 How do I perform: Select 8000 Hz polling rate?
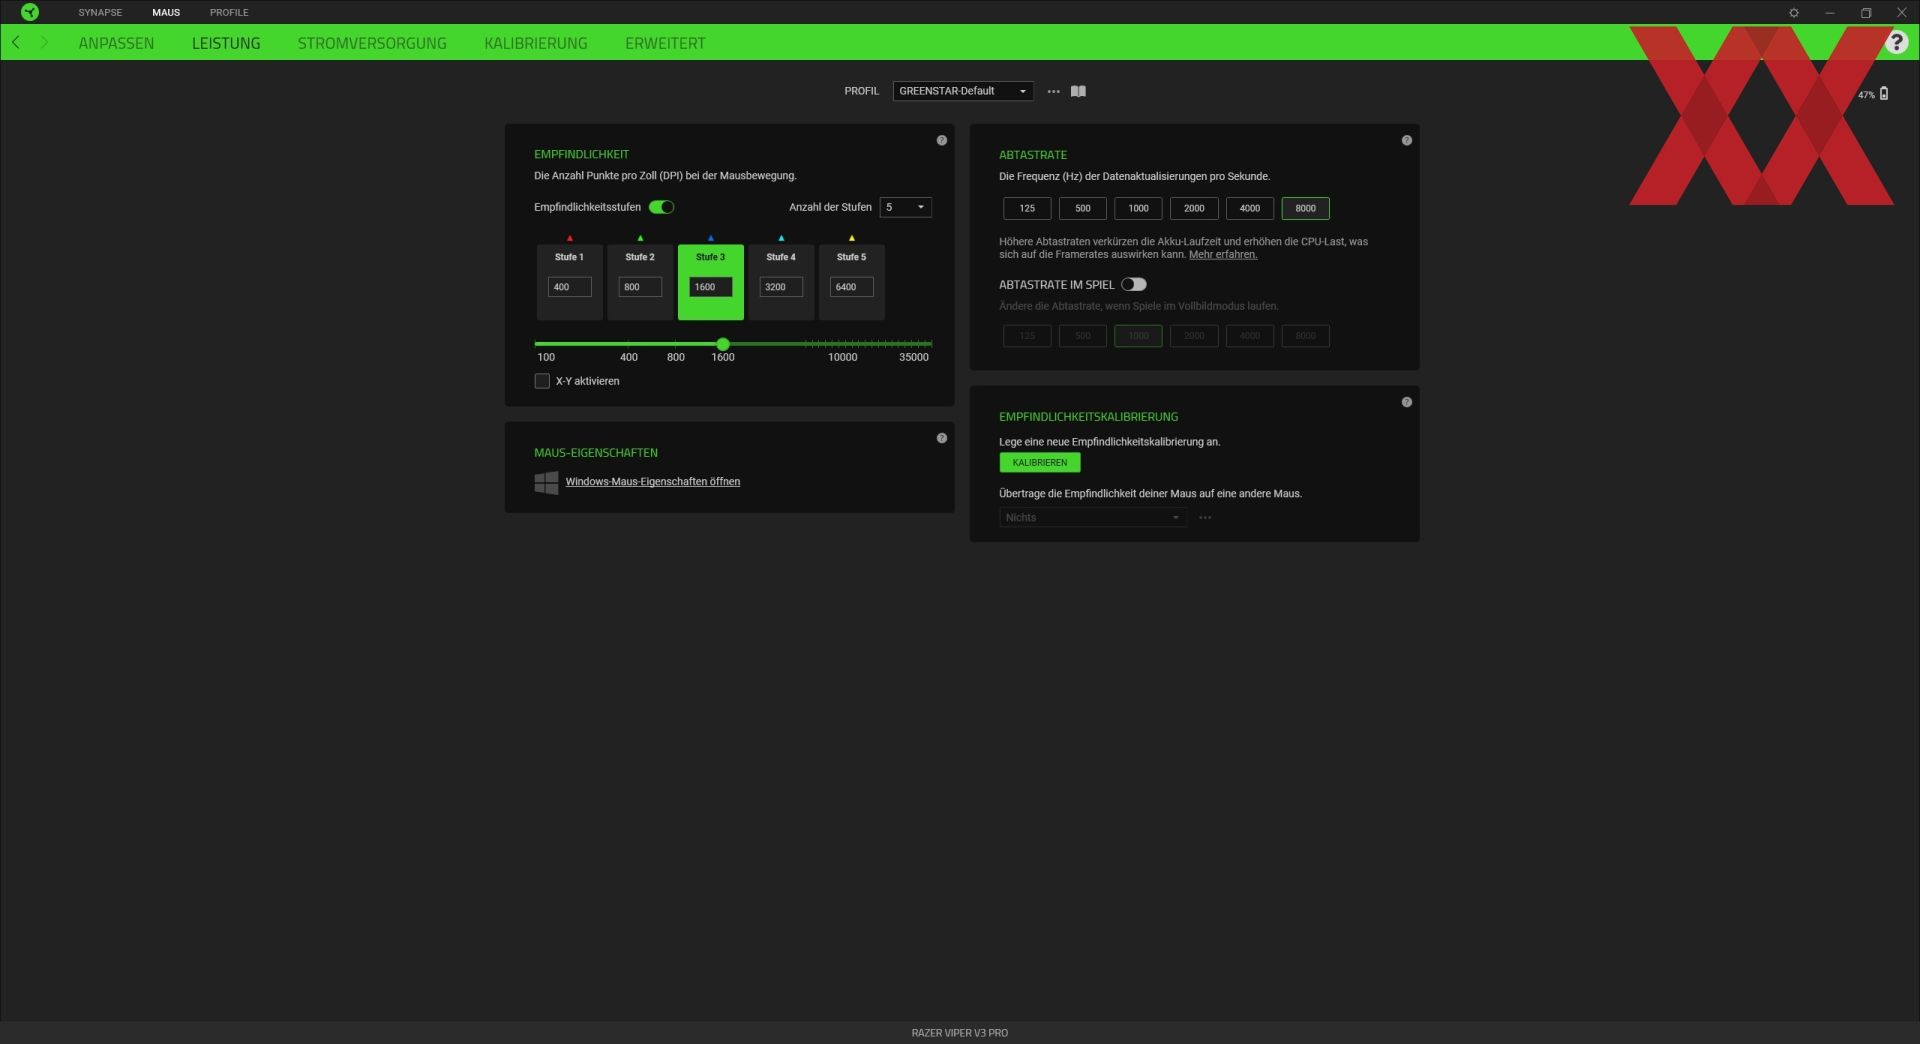(x=1305, y=208)
